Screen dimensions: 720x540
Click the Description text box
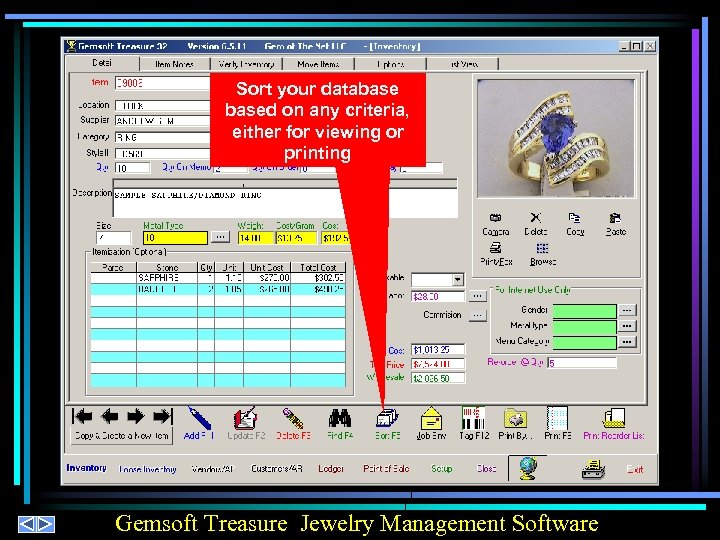click(285, 202)
